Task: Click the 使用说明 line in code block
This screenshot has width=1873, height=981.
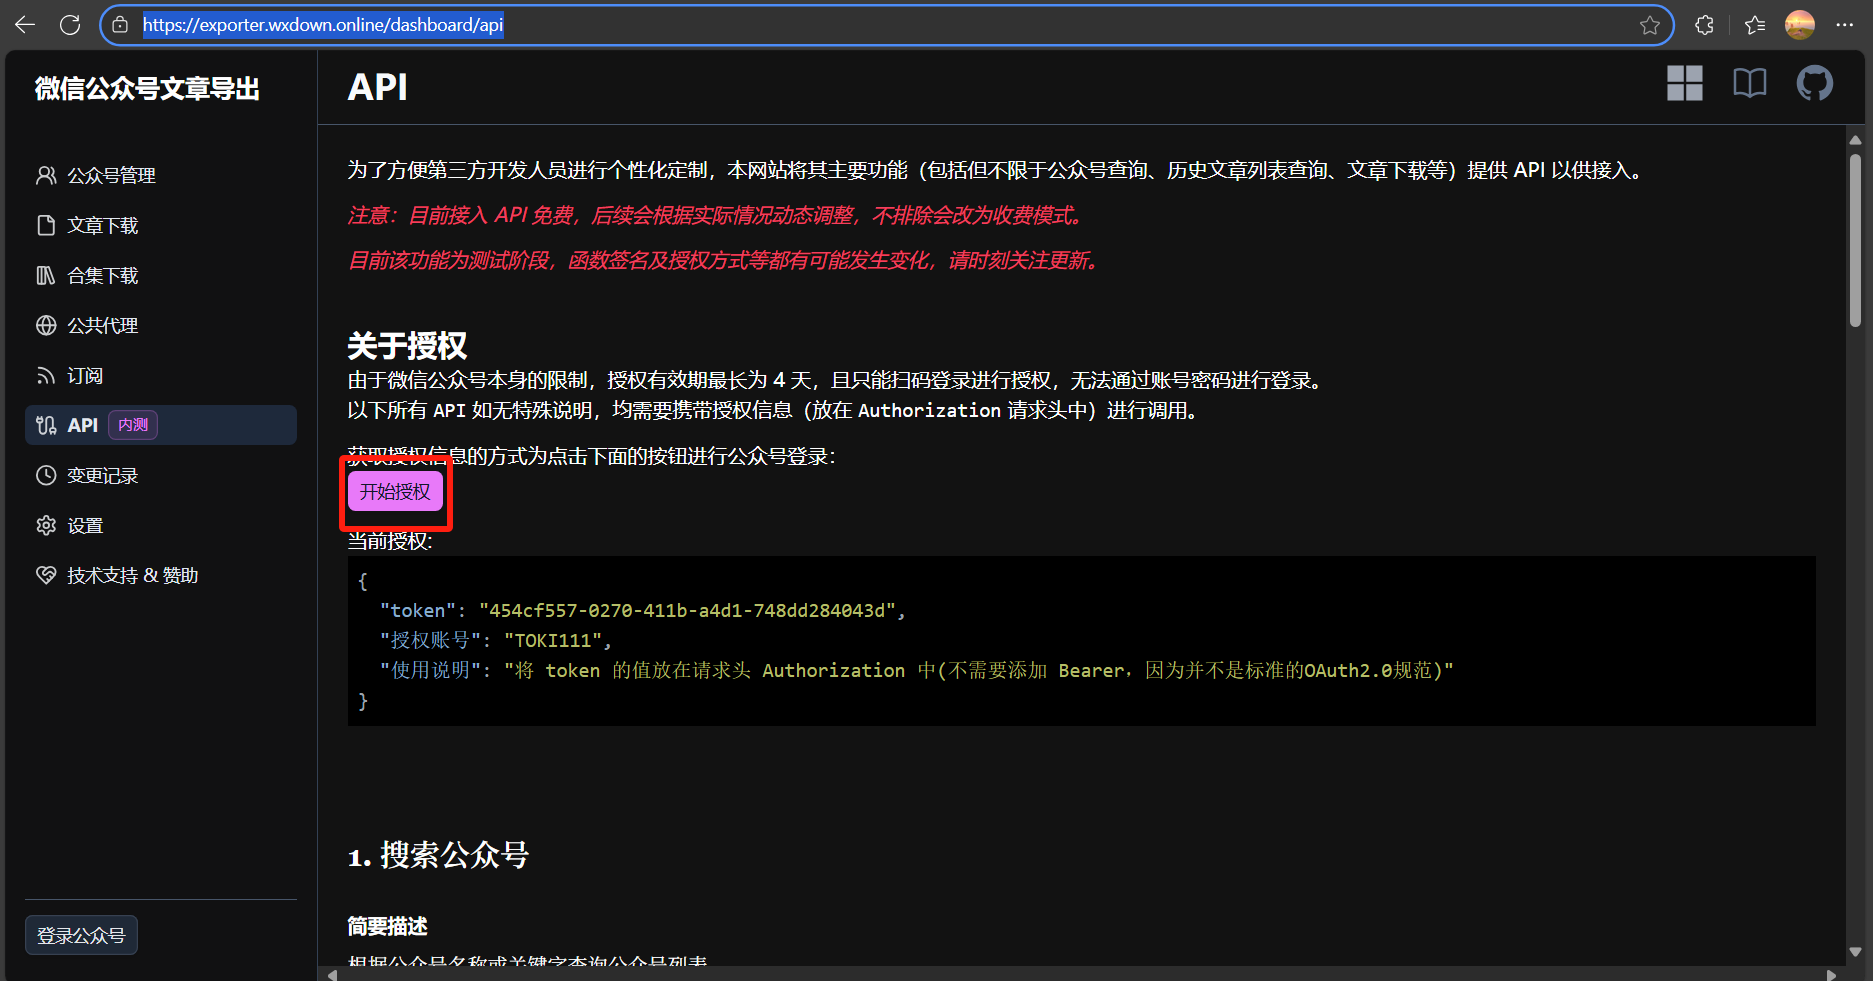Action: [x=916, y=670]
